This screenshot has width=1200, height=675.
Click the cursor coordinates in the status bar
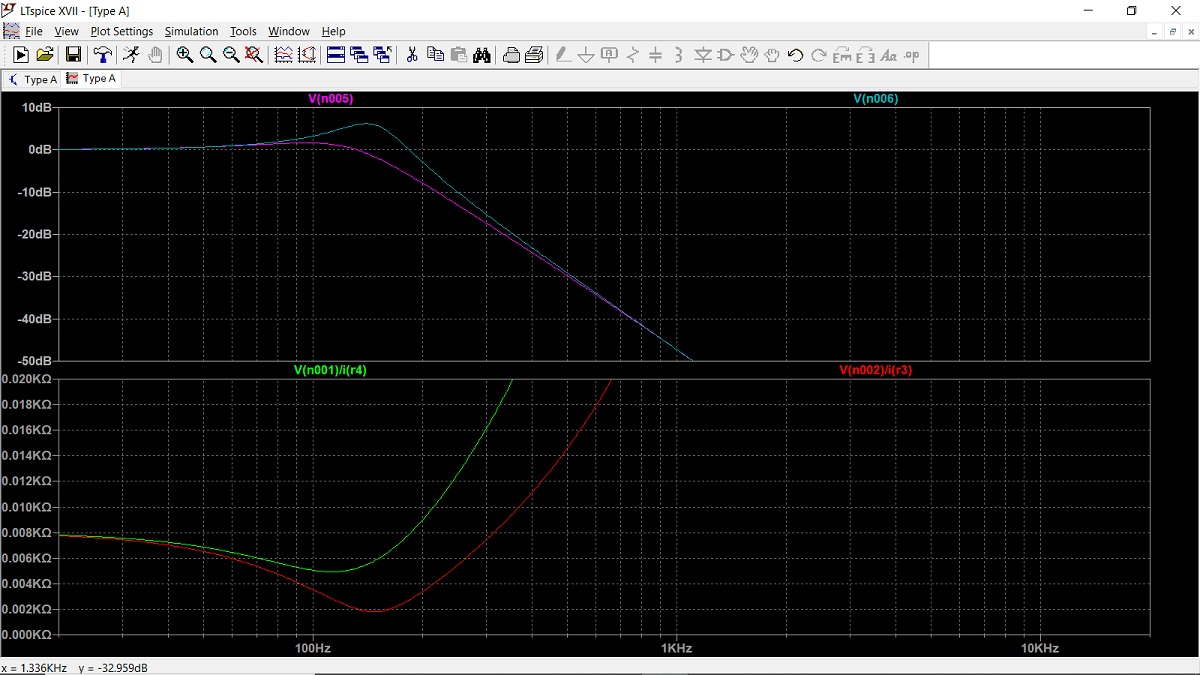click(x=76, y=667)
